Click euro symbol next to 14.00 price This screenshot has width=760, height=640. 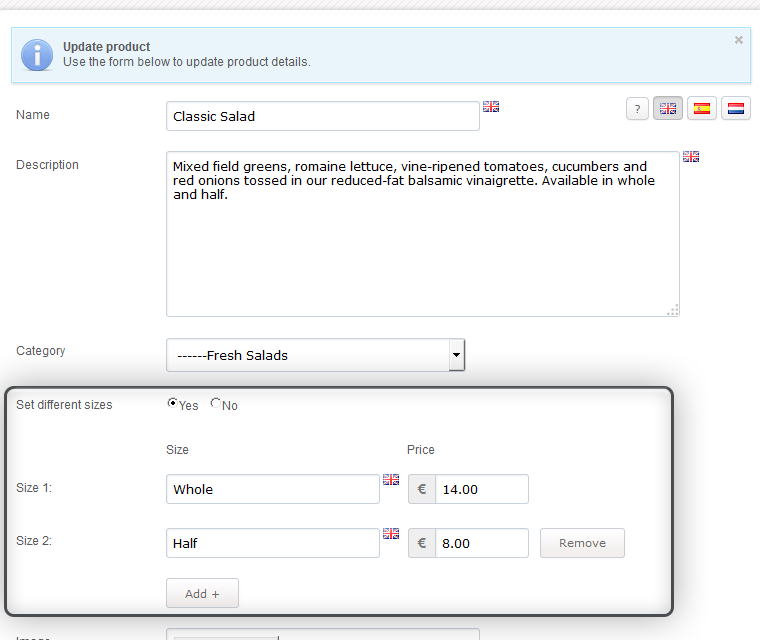pos(422,489)
